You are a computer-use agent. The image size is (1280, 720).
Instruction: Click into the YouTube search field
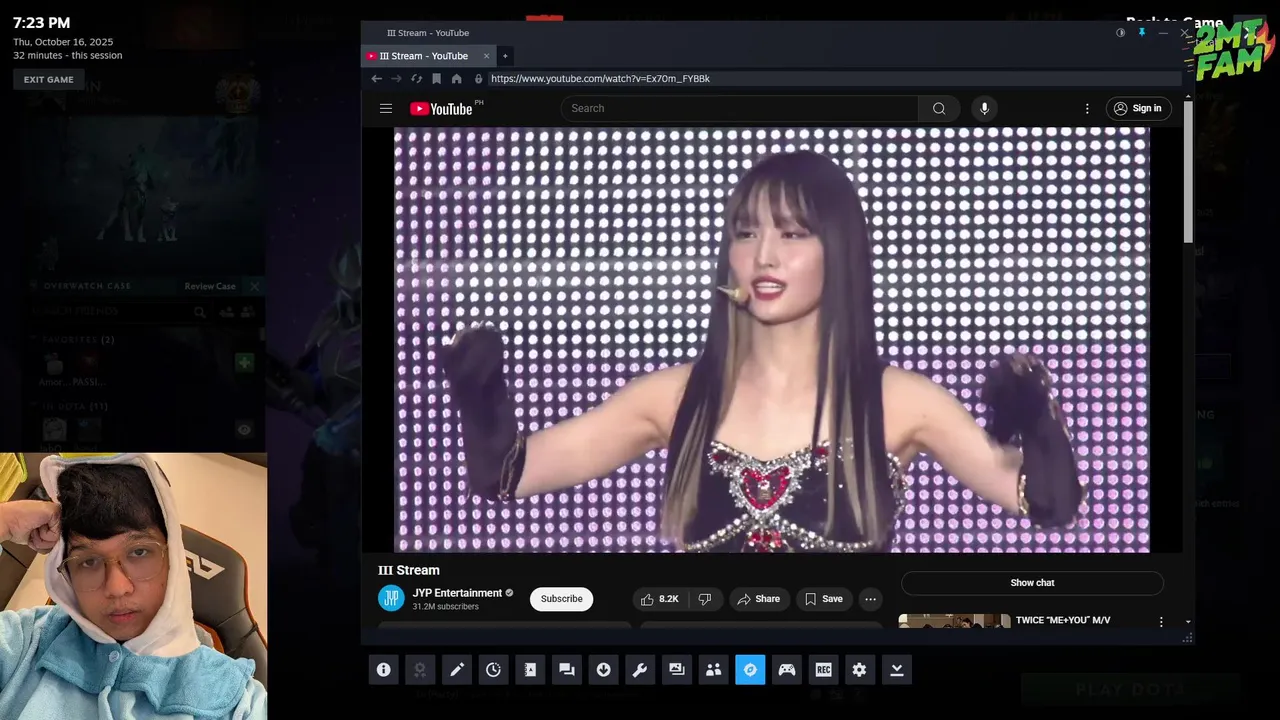pos(739,108)
